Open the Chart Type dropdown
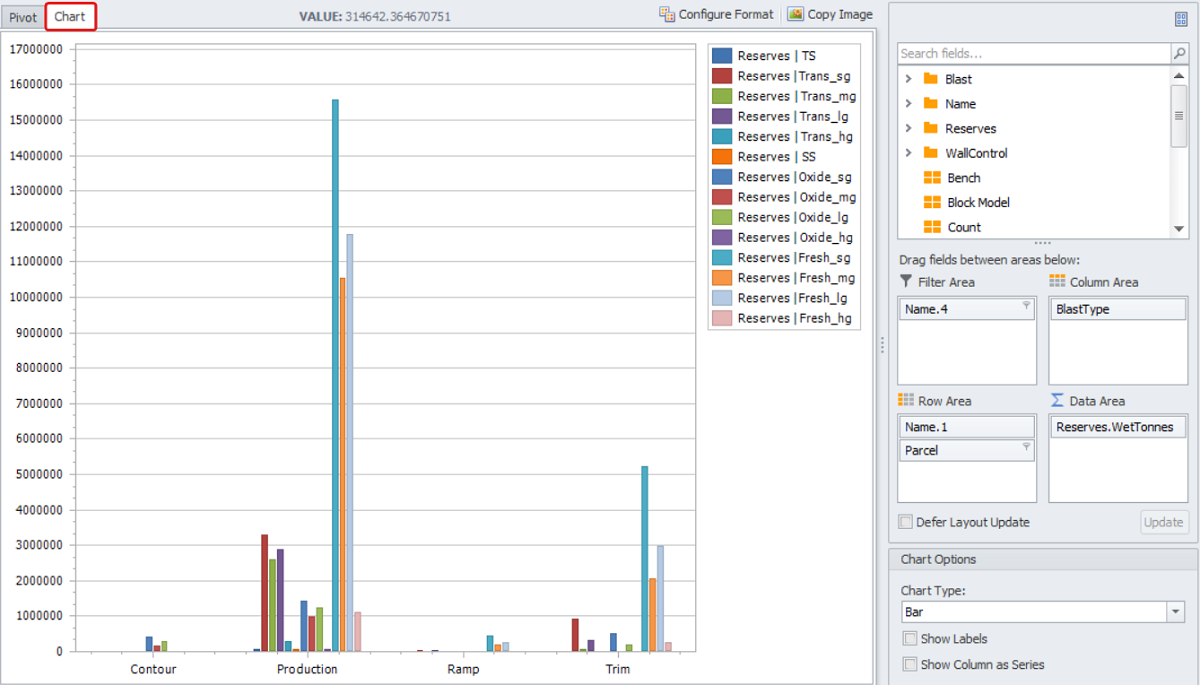The width and height of the screenshot is (1200, 685). coord(1175,612)
